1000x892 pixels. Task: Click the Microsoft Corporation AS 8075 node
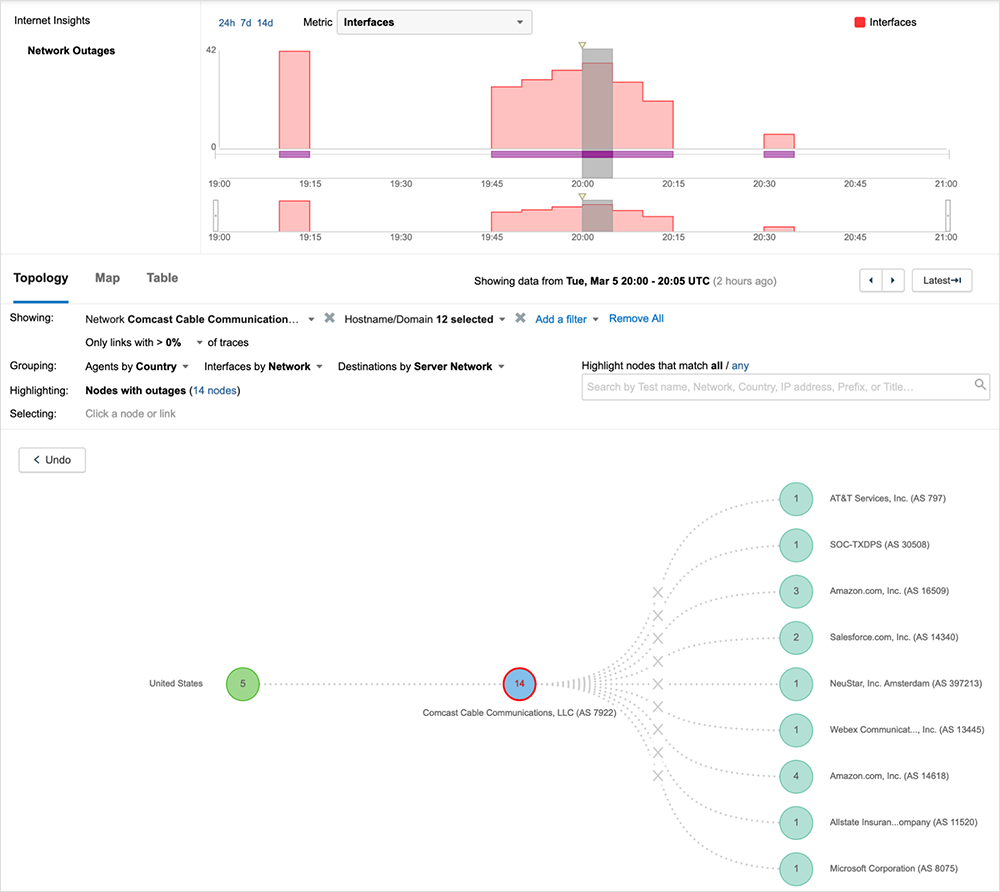point(796,867)
